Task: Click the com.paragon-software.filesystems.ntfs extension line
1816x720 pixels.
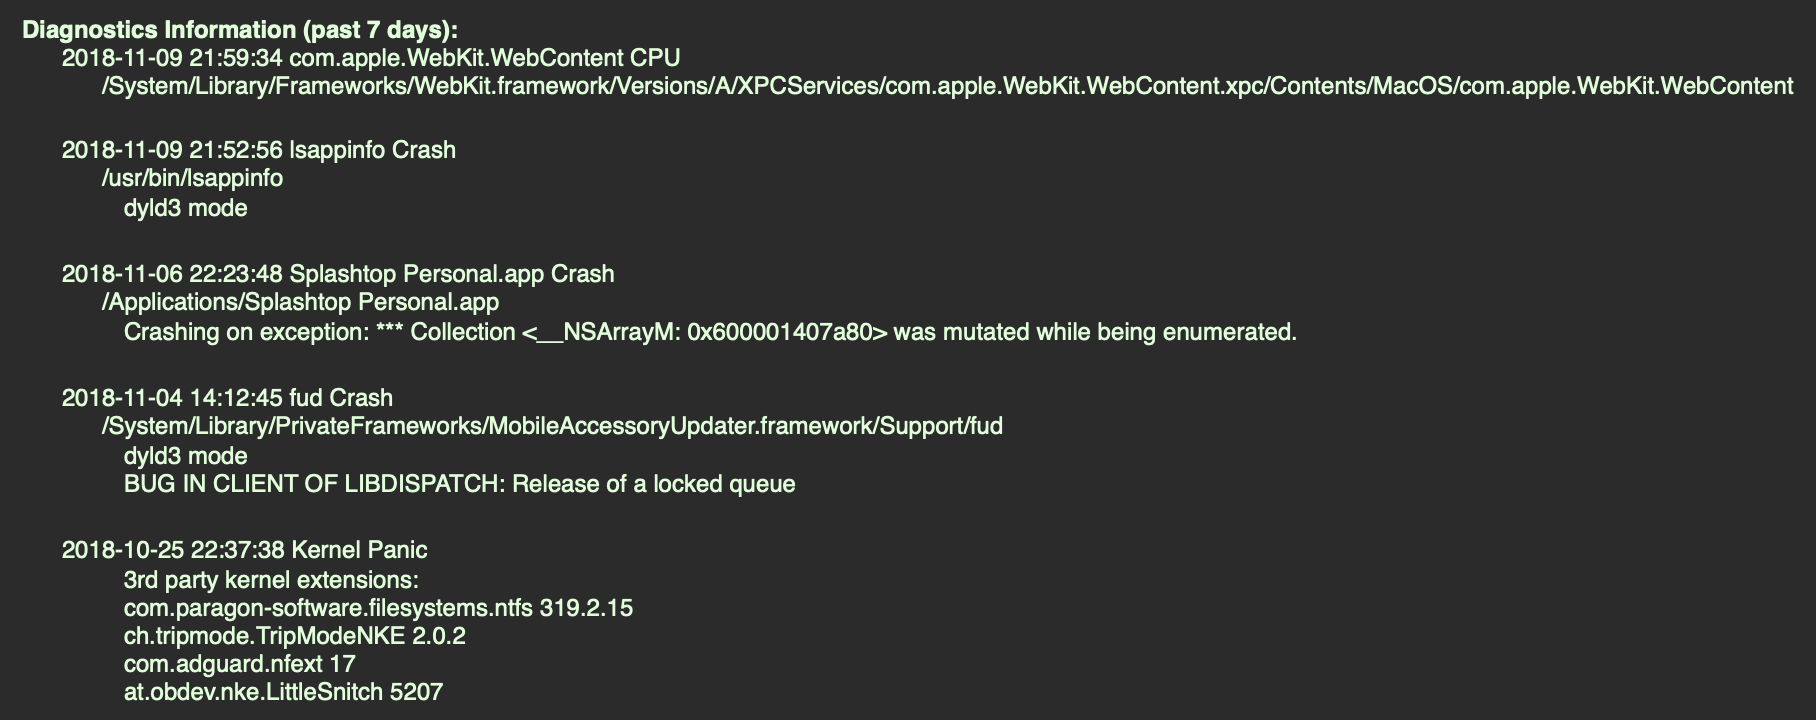Action: tap(378, 608)
